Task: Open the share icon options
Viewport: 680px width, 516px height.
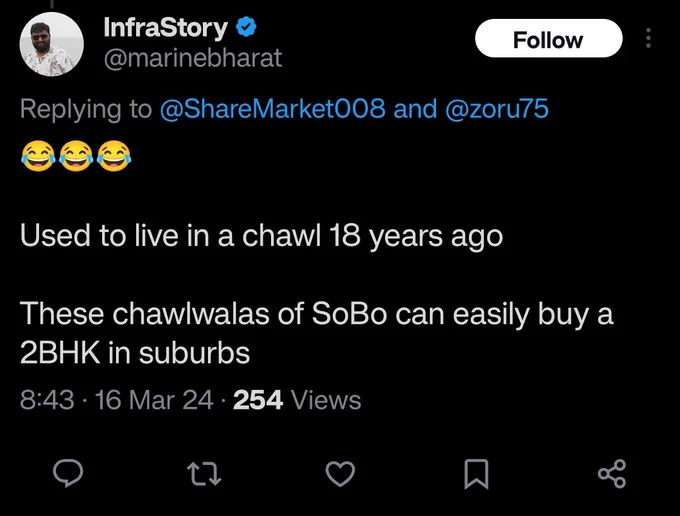Action: tap(612, 474)
